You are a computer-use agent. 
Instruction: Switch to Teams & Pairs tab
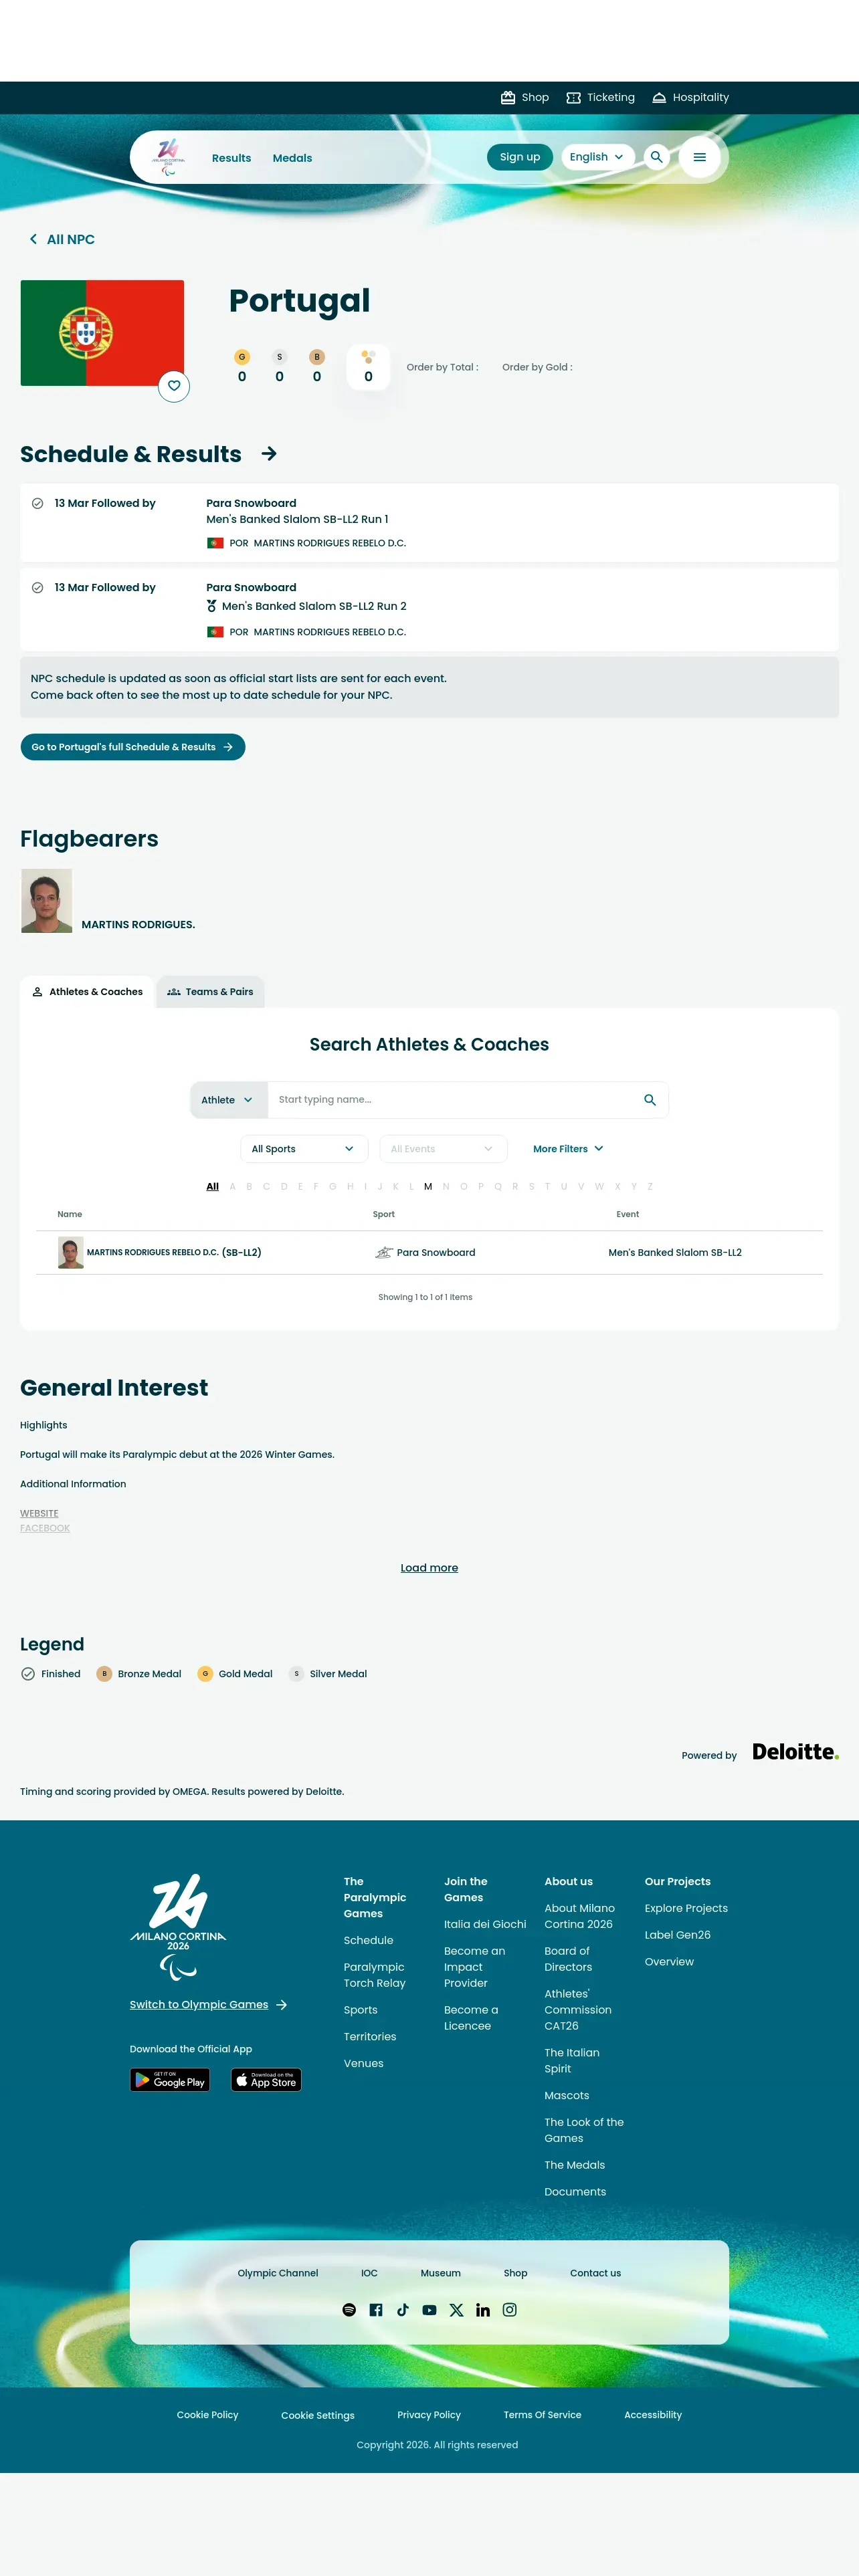210,992
